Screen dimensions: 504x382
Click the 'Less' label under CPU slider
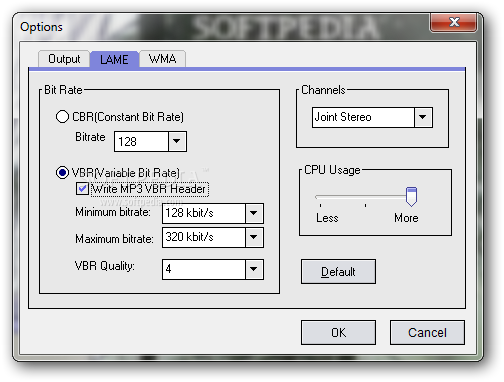327,218
